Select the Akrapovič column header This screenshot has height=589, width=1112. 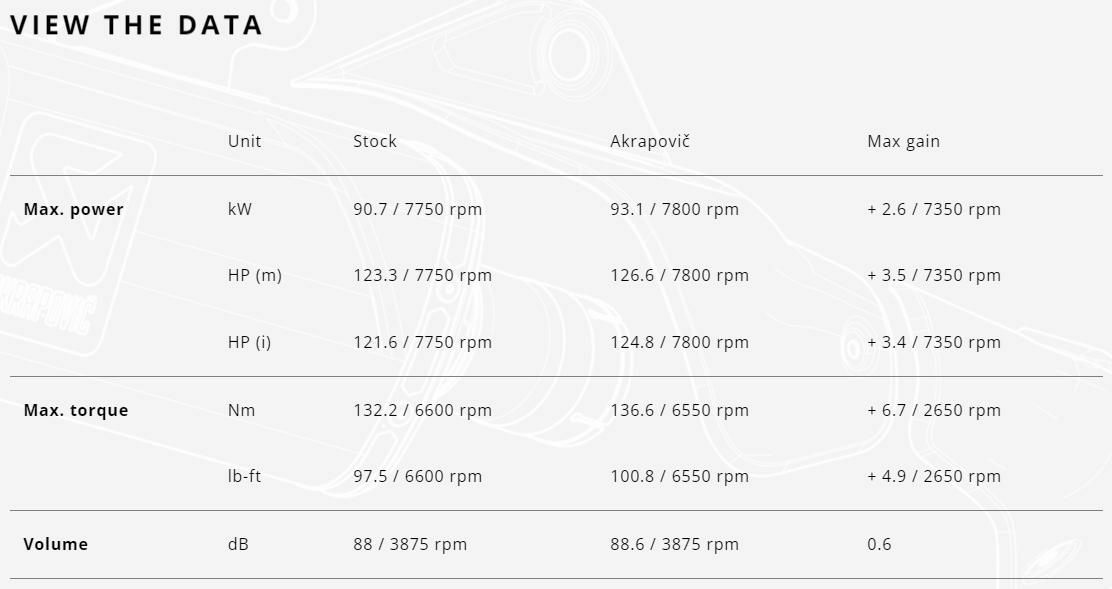pos(650,141)
